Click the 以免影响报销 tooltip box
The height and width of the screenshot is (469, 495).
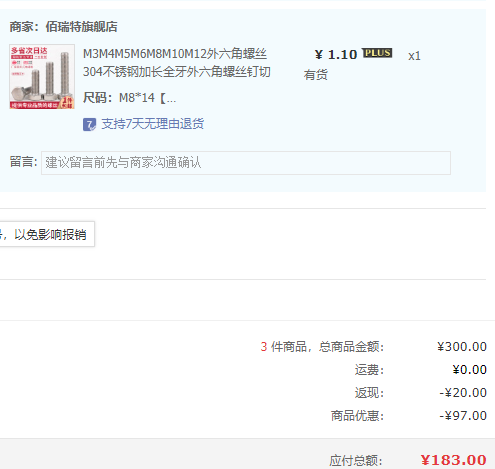coord(47,234)
